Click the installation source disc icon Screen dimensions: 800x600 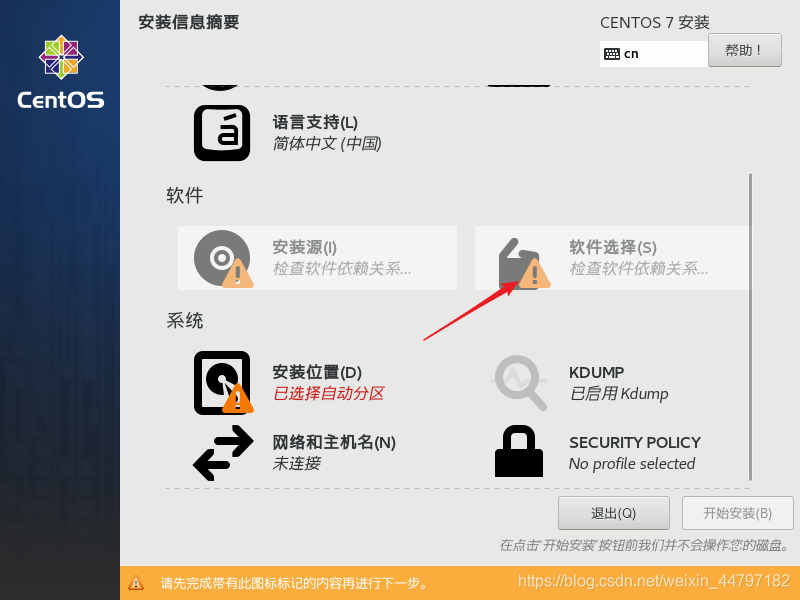click(223, 259)
